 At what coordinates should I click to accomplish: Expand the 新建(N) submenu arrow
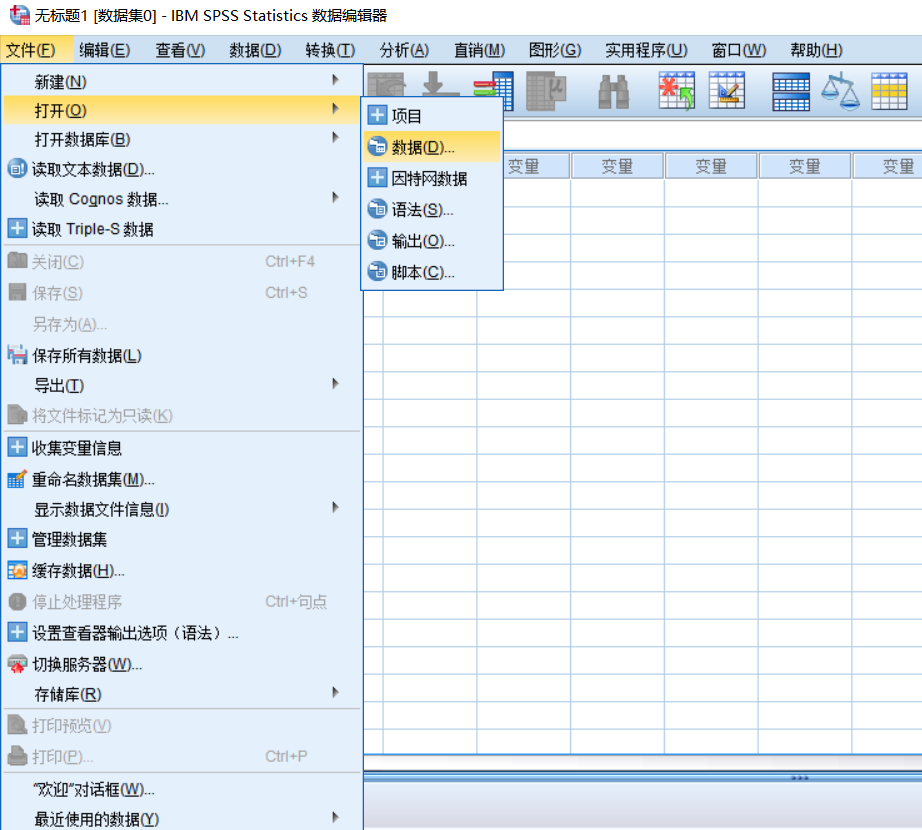[x=335, y=79]
